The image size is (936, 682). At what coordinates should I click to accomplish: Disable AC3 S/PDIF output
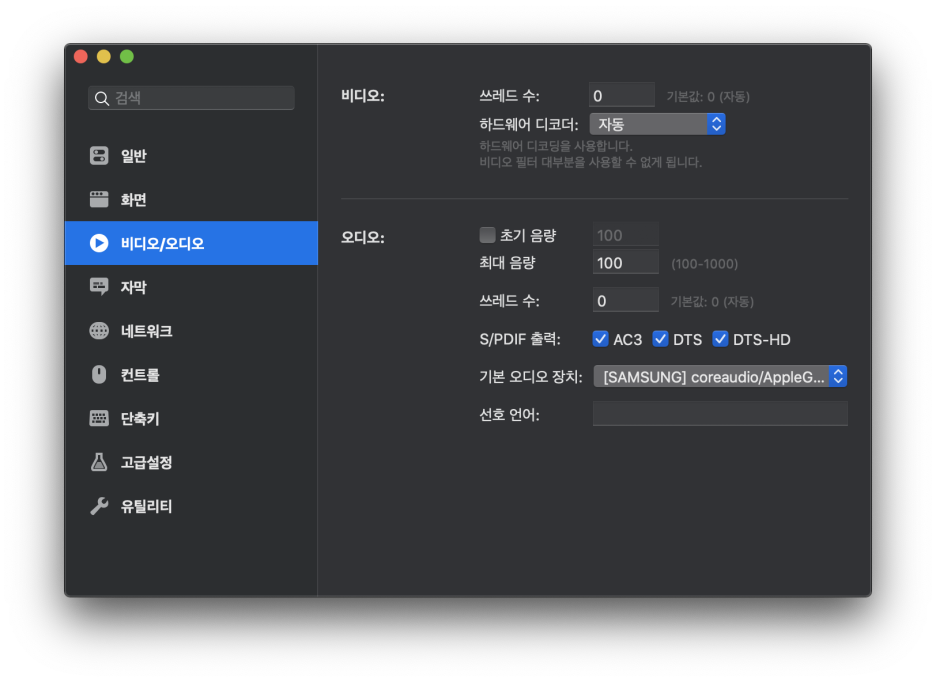(x=602, y=339)
